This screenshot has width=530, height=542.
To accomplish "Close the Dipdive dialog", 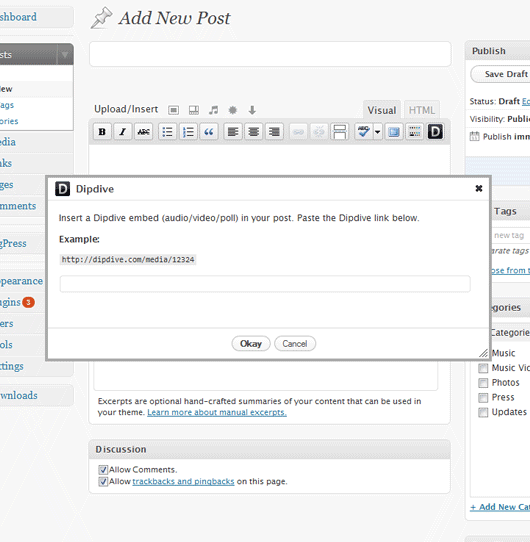I will click(x=479, y=188).
